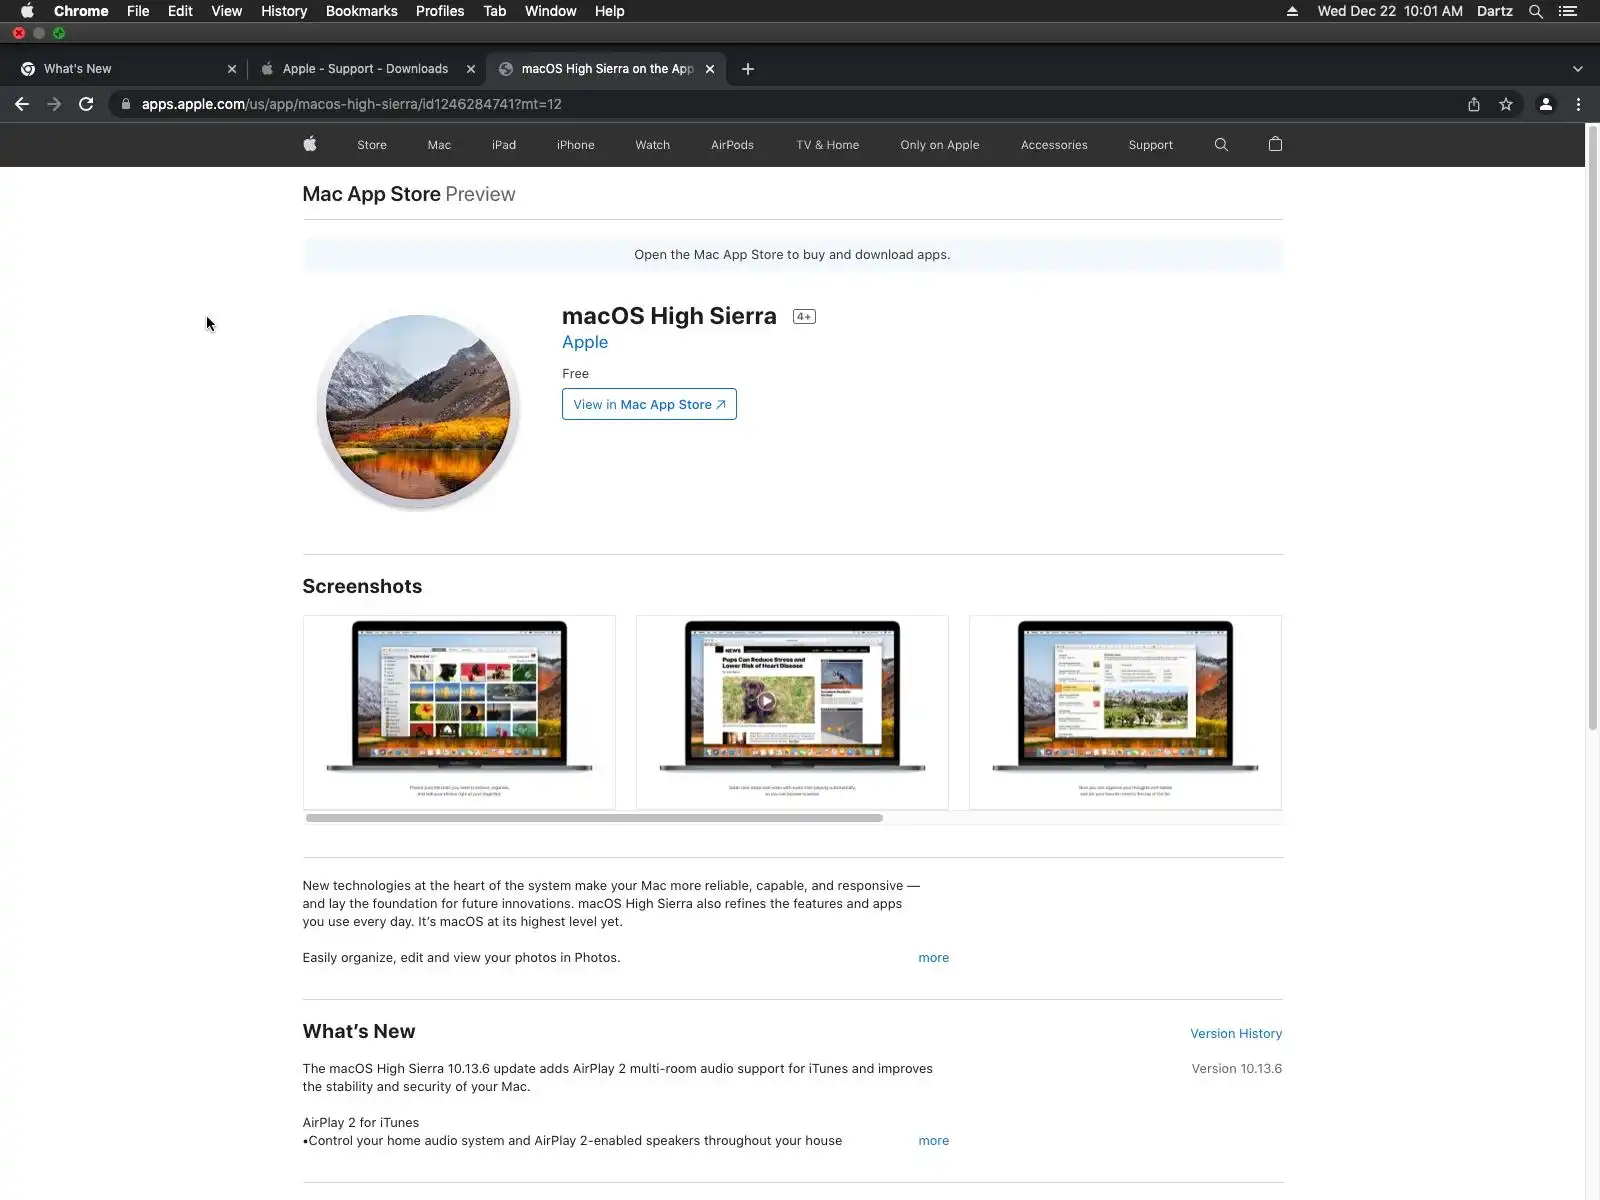Go to Store in the site navigation
This screenshot has width=1600, height=1200.
(372, 145)
